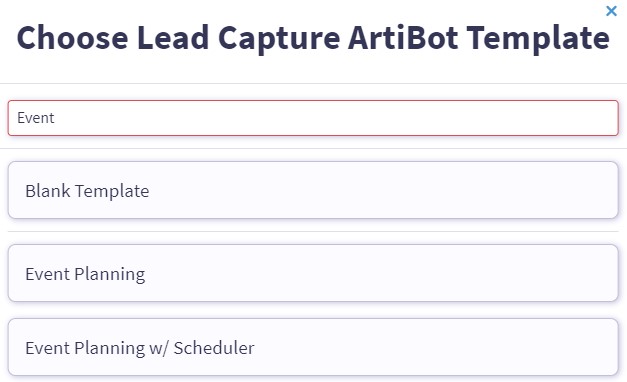Exit the dialog via the X
The image size is (627, 382).
[611, 11]
